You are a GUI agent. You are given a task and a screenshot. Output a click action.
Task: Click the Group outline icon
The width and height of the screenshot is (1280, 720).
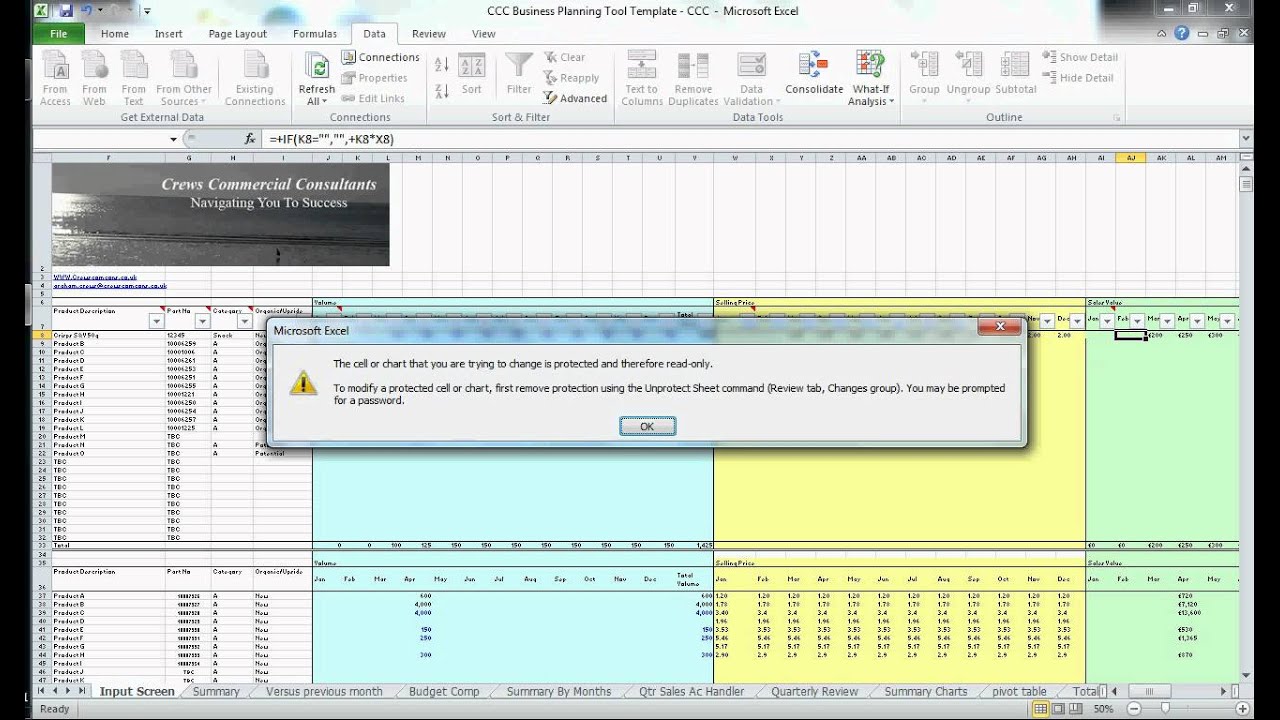924,67
